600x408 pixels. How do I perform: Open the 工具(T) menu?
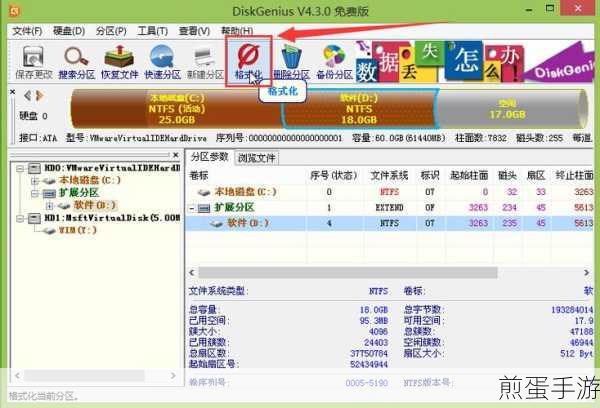(x=153, y=31)
